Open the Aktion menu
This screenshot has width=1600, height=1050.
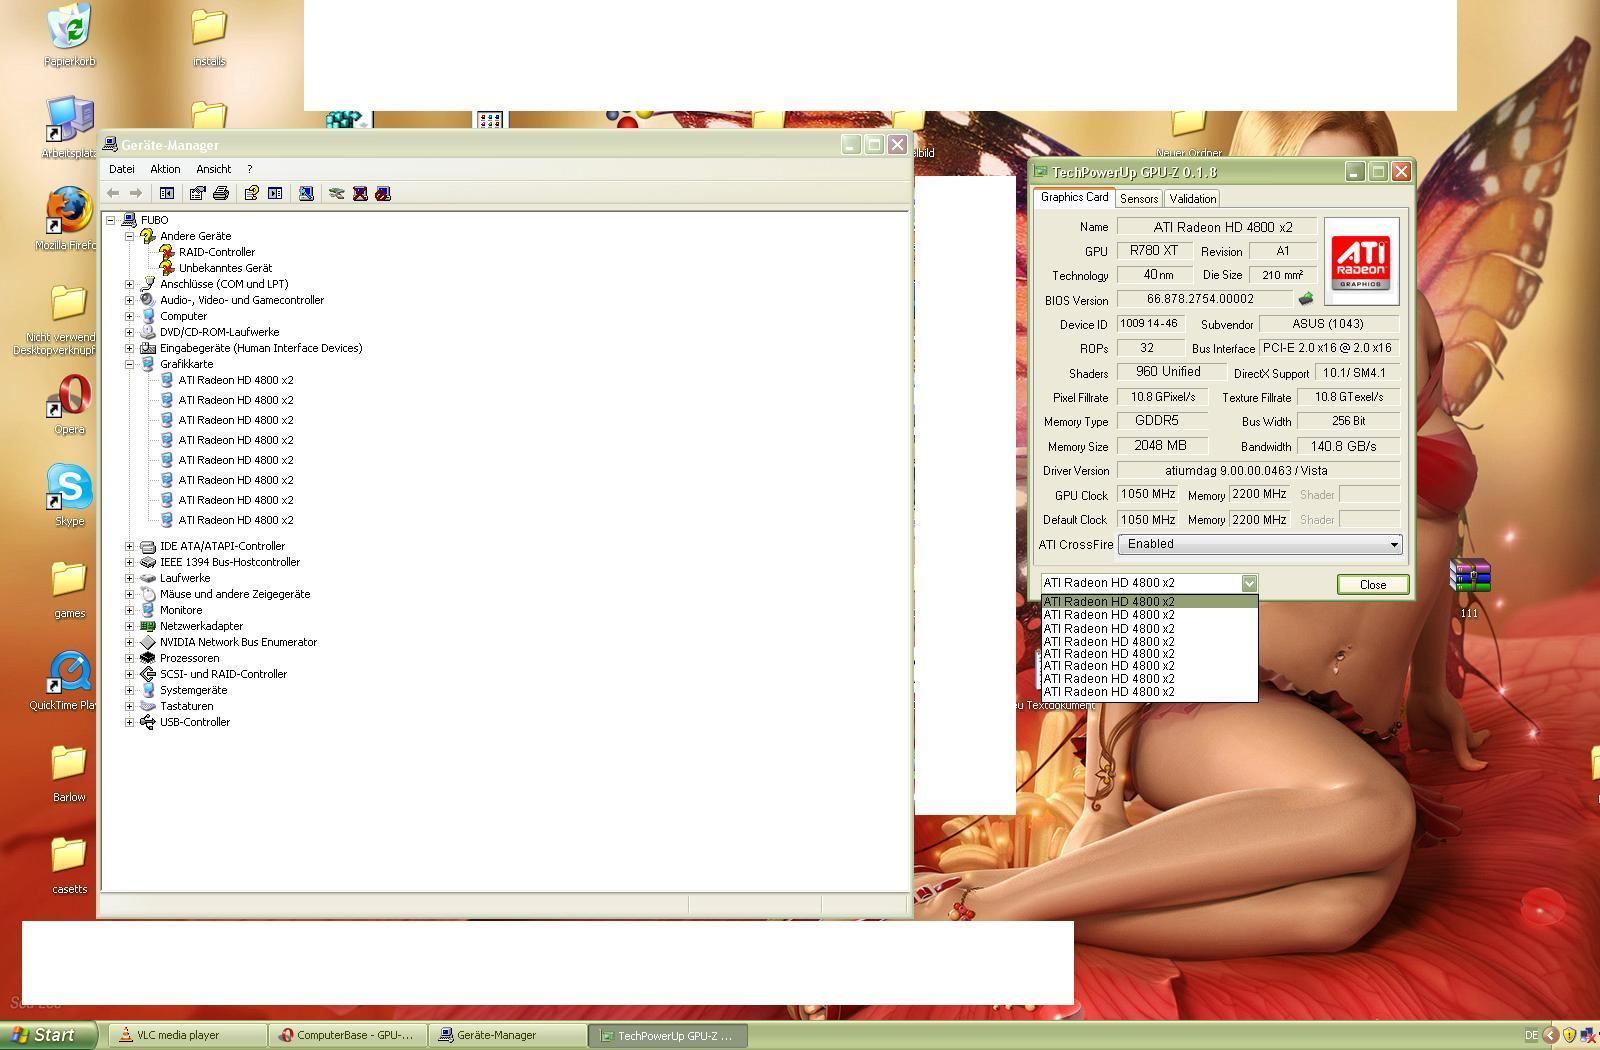tap(165, 169)
